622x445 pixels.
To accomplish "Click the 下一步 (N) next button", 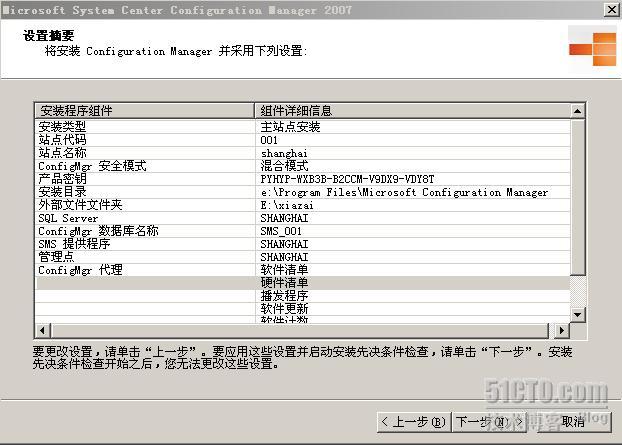I will pyautogui.click(x=489, y=422).
